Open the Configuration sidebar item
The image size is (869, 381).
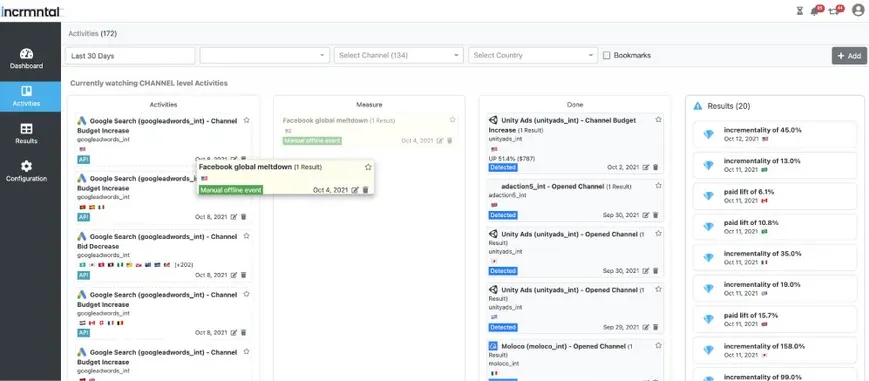(x=26, y=172)
